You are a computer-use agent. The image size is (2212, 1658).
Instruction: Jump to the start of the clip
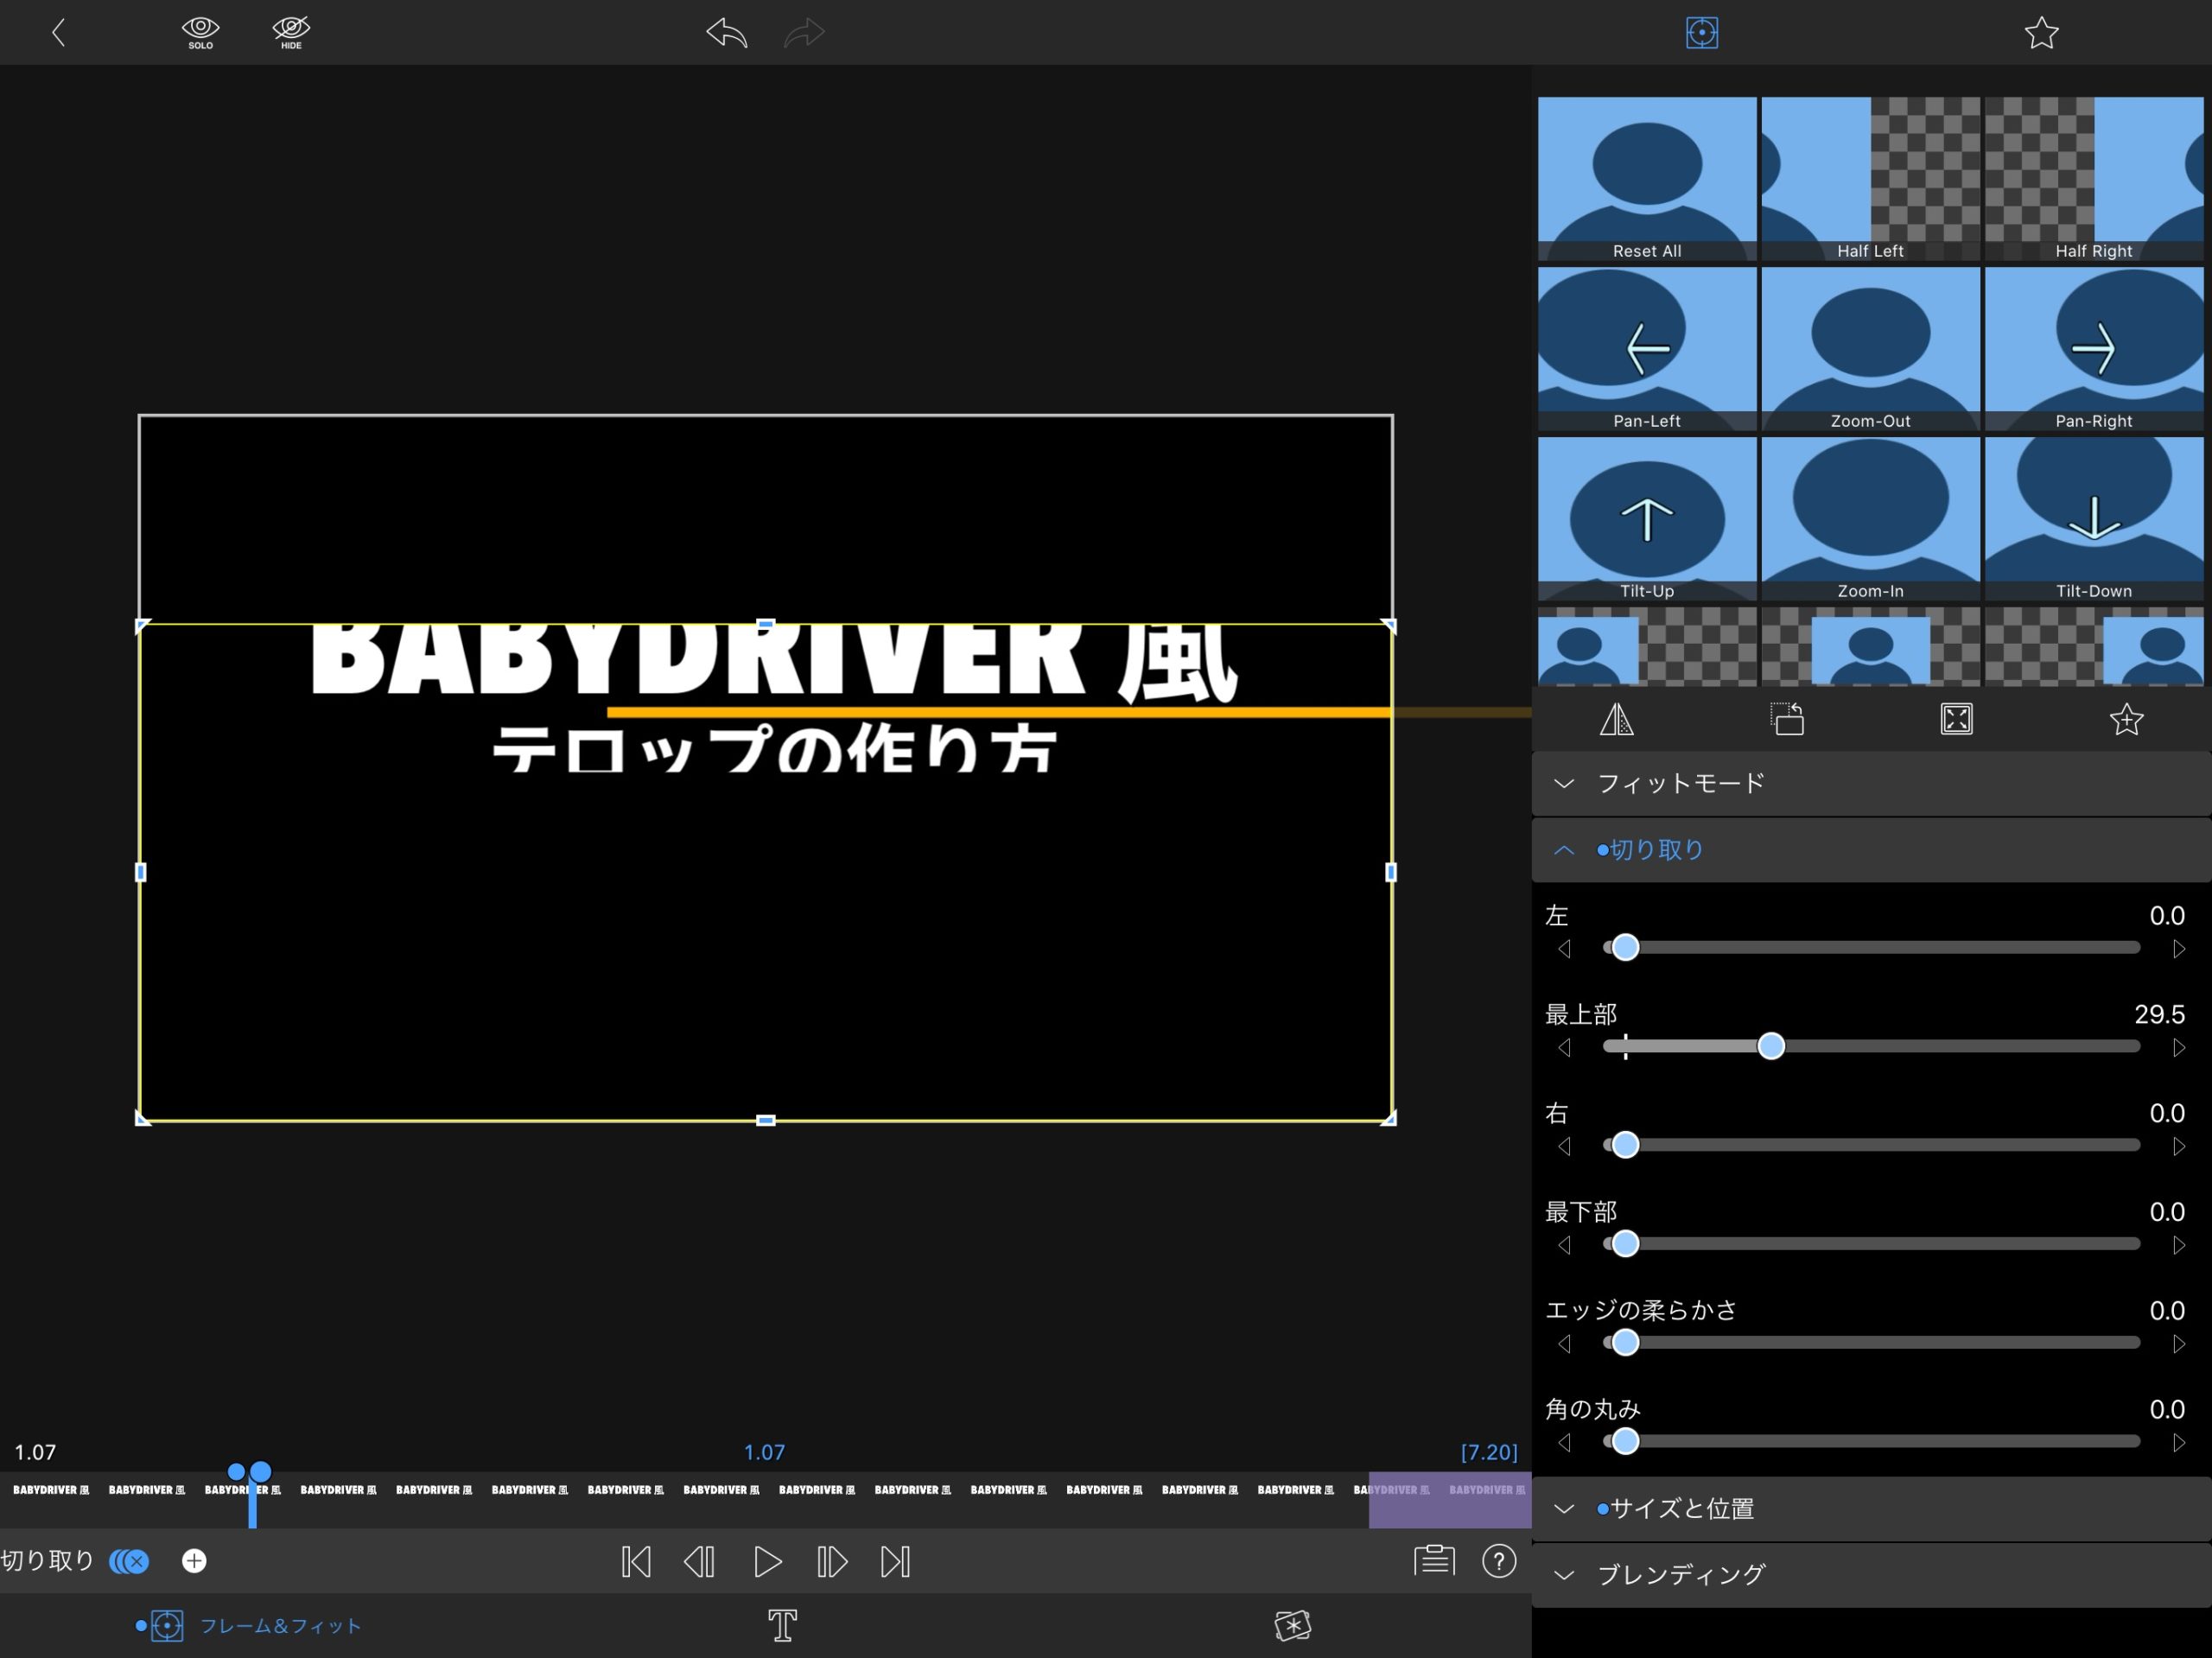click(636, 1561)
